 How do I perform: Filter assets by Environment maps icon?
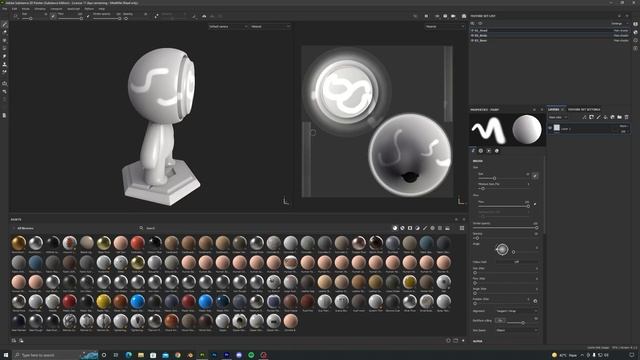(447, 228)
